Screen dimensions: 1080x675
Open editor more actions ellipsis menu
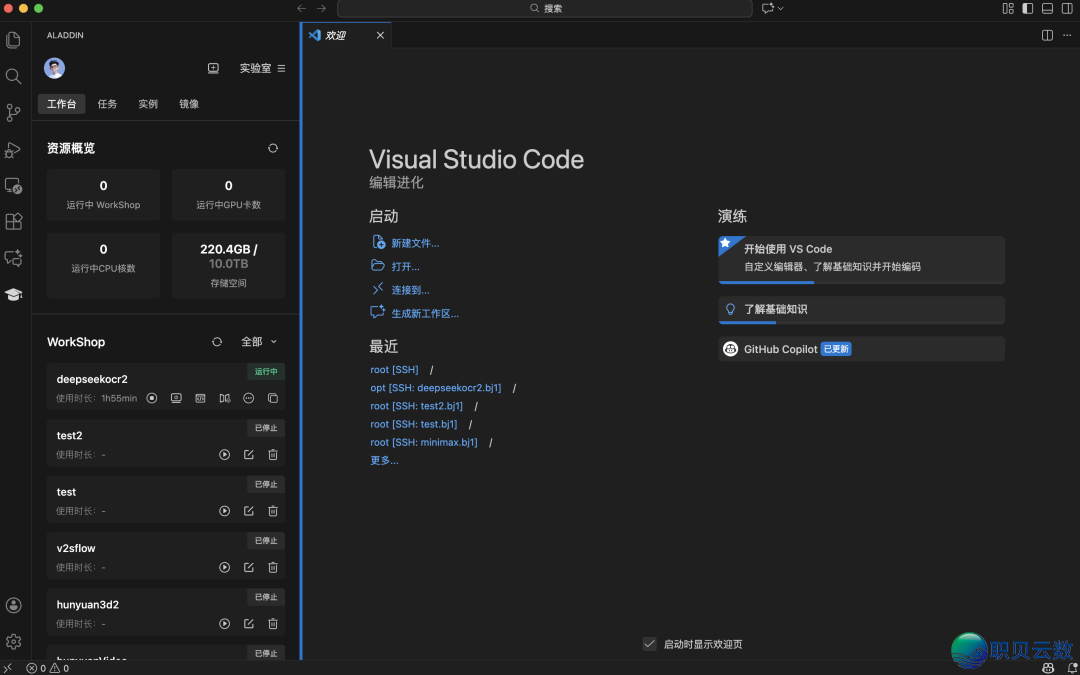pyautogui.click(x=1067, y=35)
